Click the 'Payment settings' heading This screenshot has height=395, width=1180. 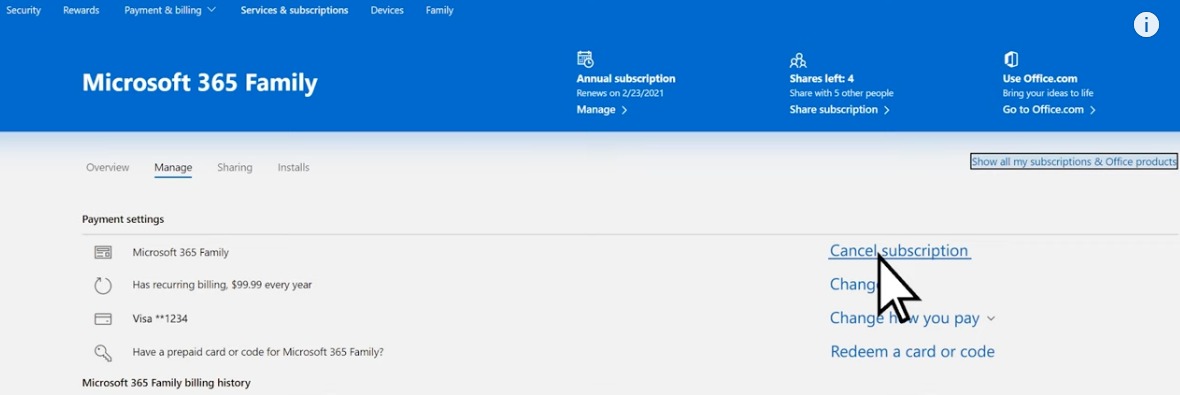123,220
